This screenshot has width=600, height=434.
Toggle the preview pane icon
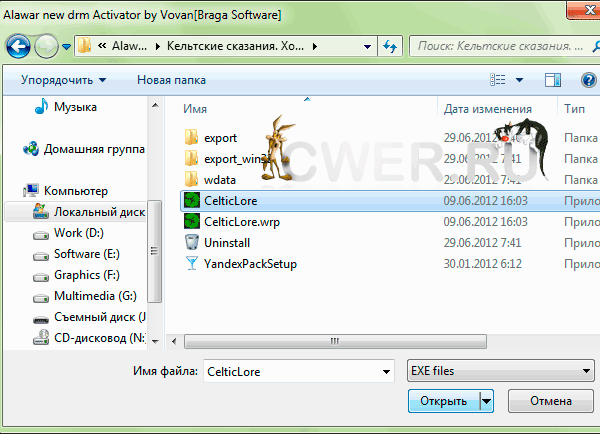point(553,80)
